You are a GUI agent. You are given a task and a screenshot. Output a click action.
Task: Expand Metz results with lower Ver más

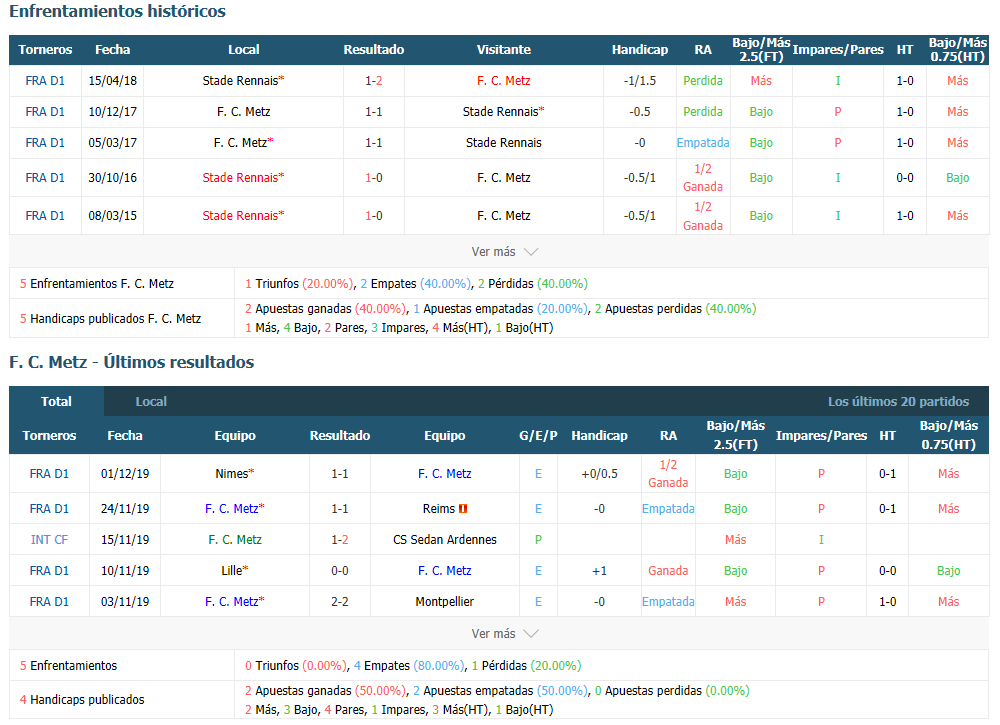coord(504,634)
